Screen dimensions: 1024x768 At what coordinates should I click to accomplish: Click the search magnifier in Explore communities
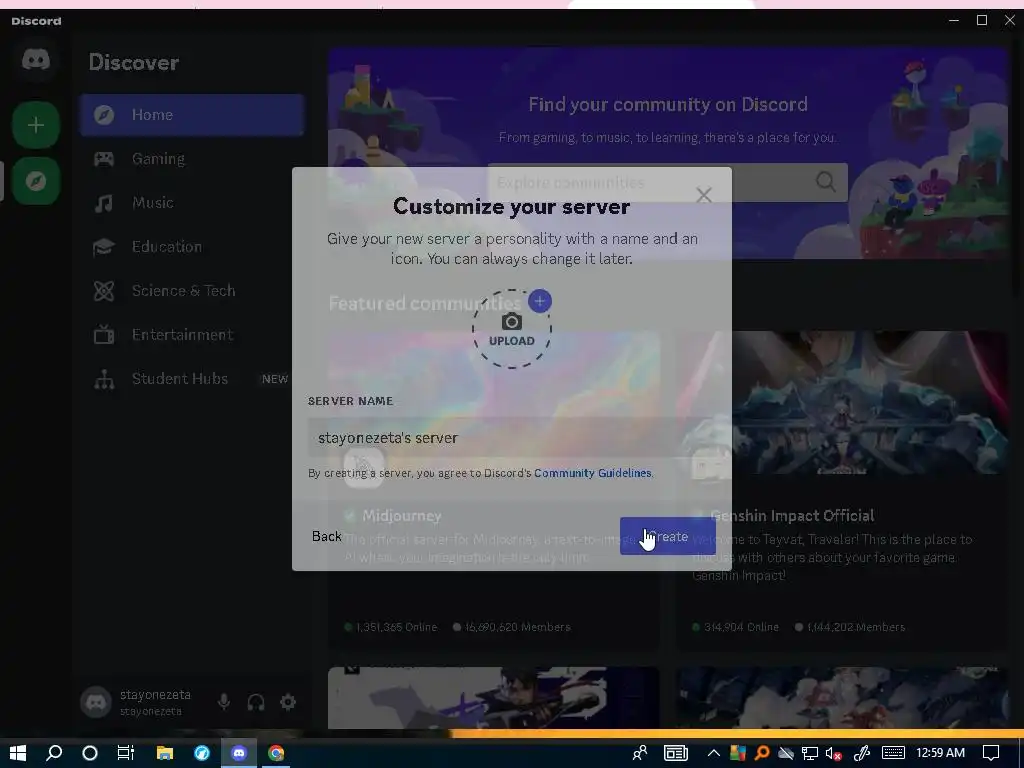[x=825, y=182]
